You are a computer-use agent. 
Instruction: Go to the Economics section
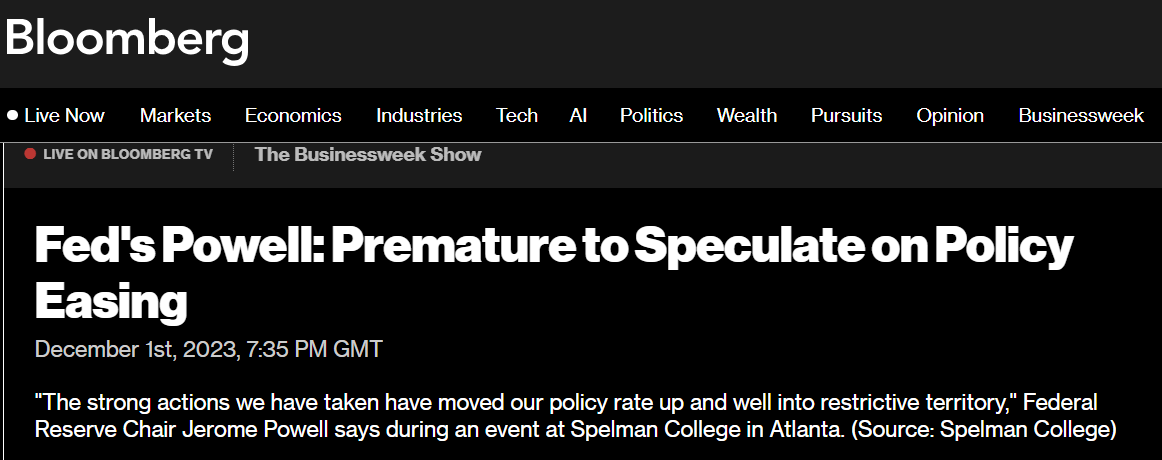(x=293, y=116)
